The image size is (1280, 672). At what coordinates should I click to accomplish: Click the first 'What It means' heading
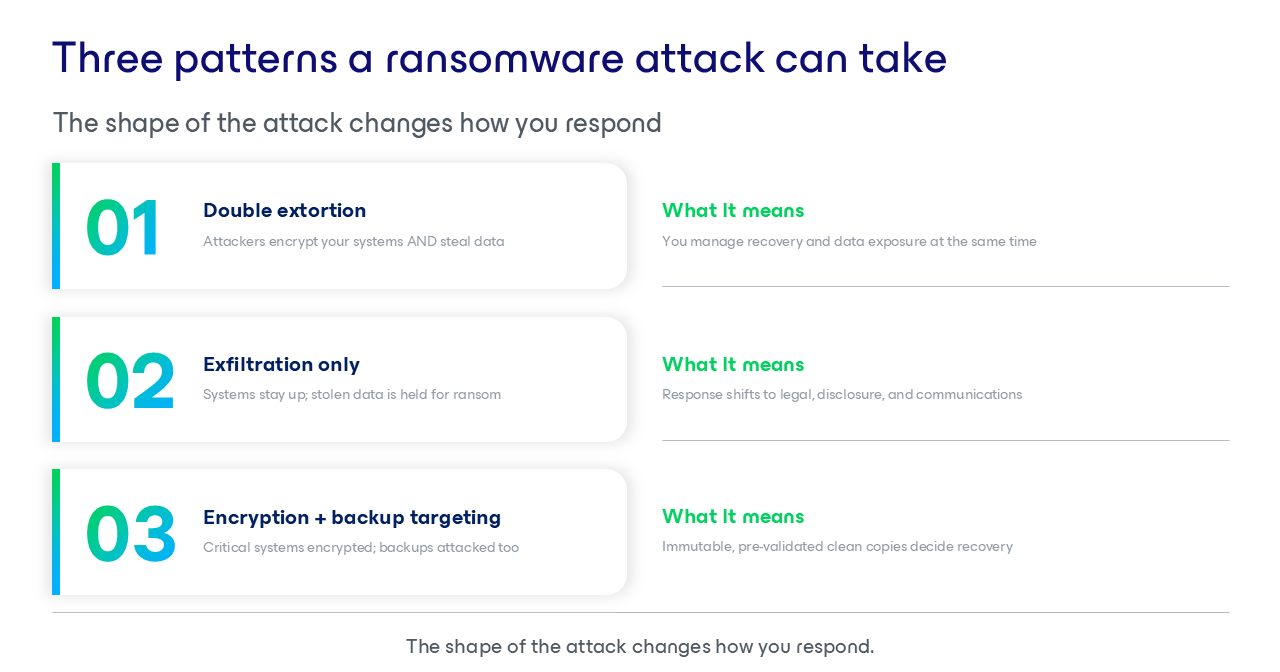[733, 210]
